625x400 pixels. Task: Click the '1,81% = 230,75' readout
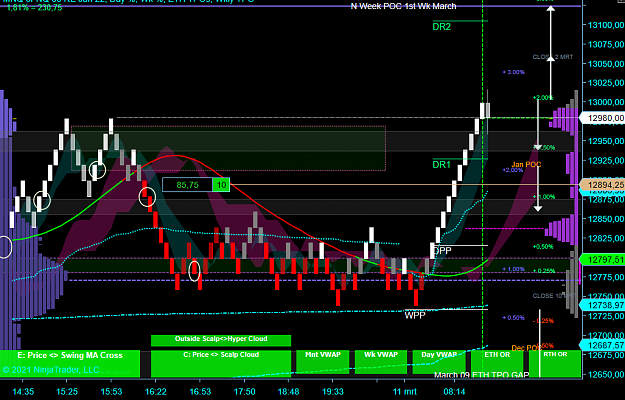[34, 8]
